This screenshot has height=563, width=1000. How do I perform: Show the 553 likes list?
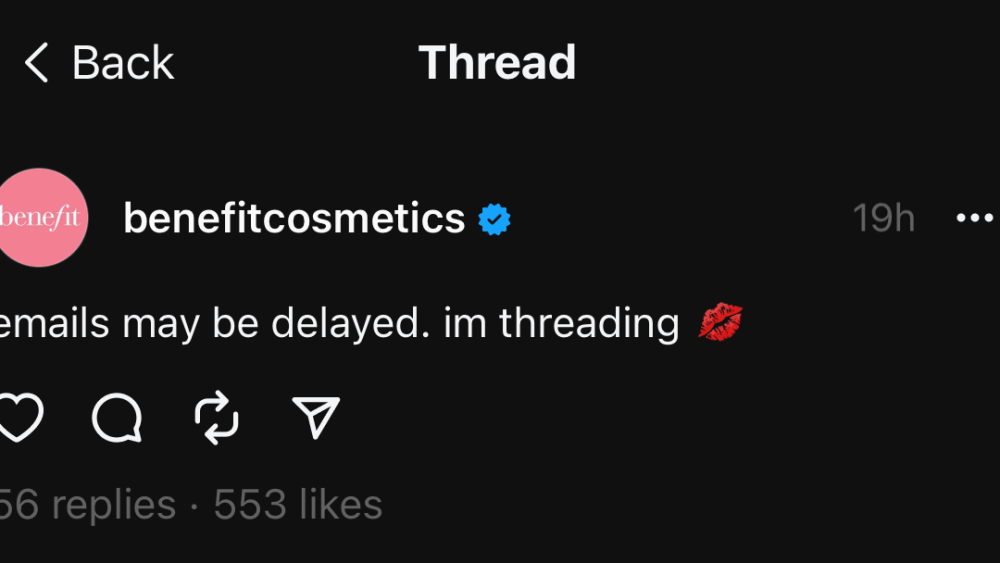click(x=298, y=505)
